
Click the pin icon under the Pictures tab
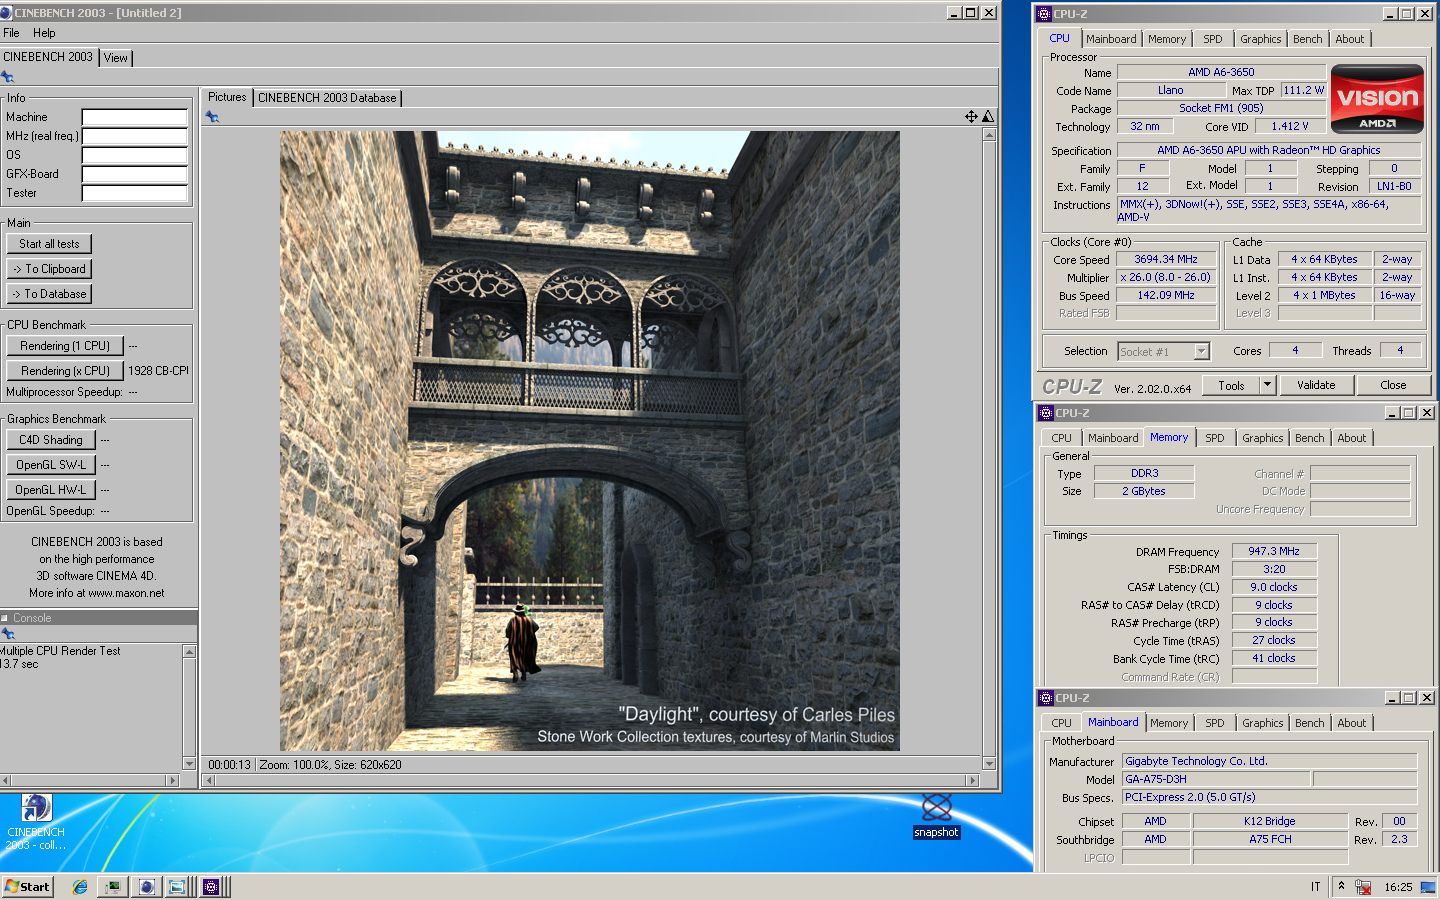point(212,117)
